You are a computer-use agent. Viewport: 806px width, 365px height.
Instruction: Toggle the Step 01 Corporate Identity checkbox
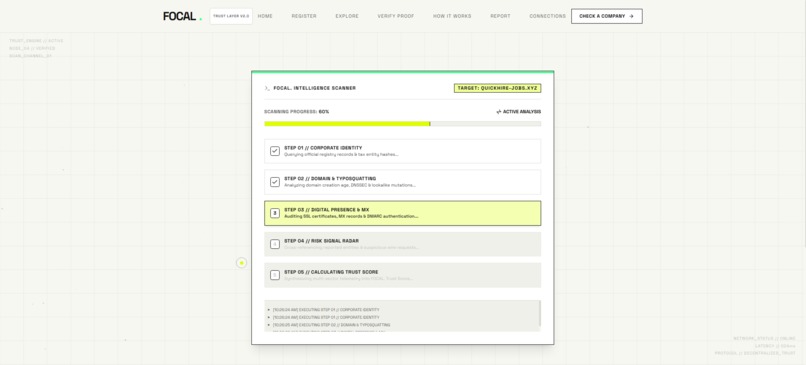275,151
